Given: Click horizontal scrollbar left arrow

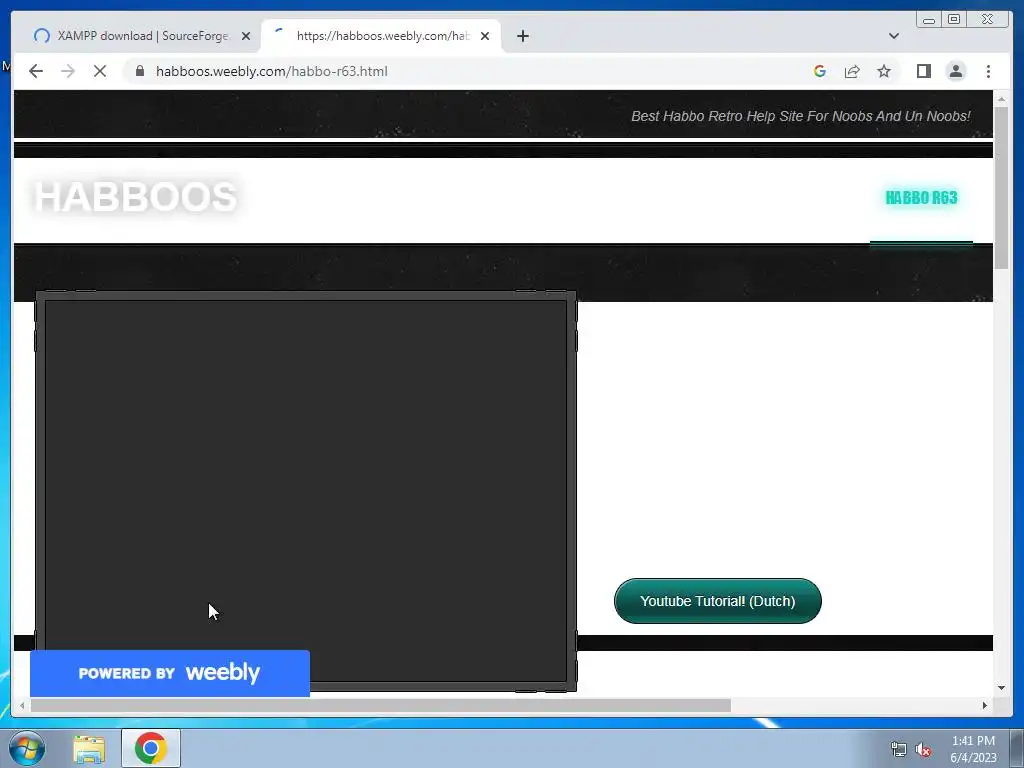Looking at the screenshot, I should click(x=22, y=705).
